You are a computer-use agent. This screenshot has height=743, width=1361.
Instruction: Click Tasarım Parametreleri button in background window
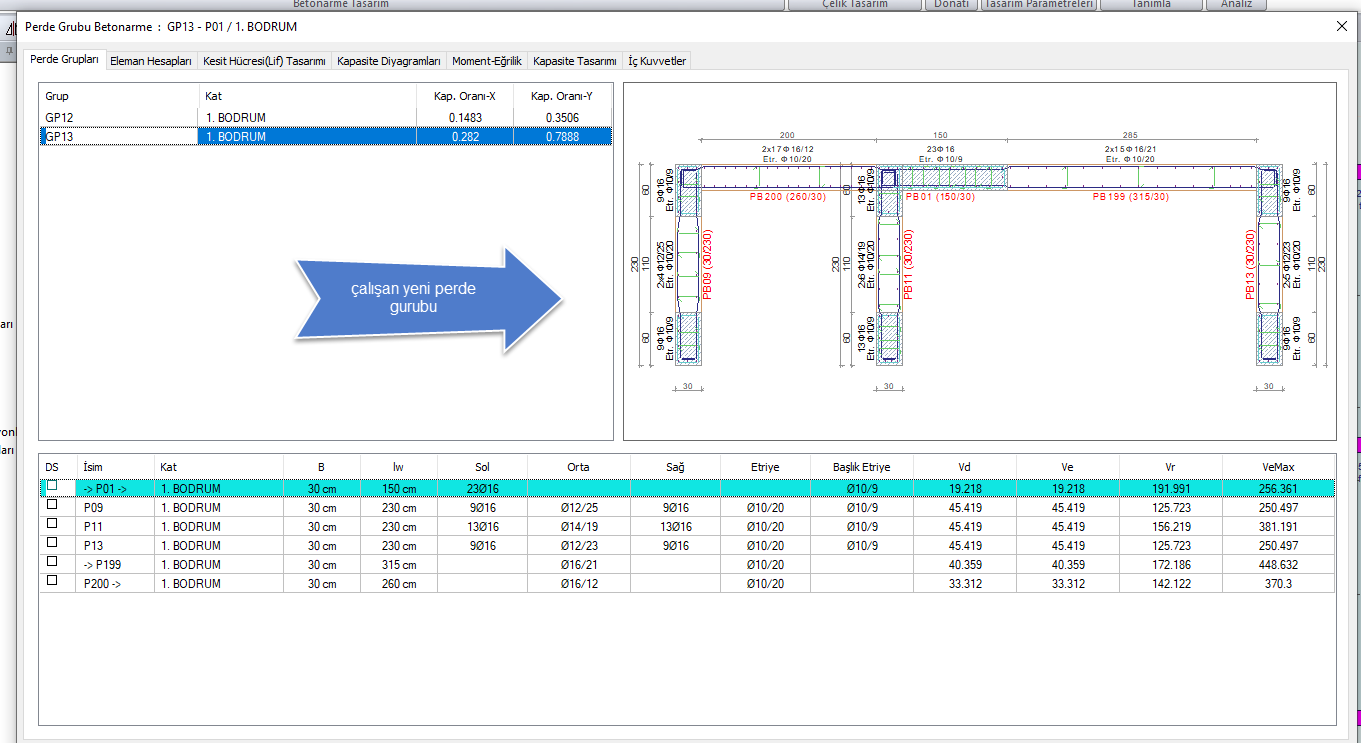pos(1039,4)
